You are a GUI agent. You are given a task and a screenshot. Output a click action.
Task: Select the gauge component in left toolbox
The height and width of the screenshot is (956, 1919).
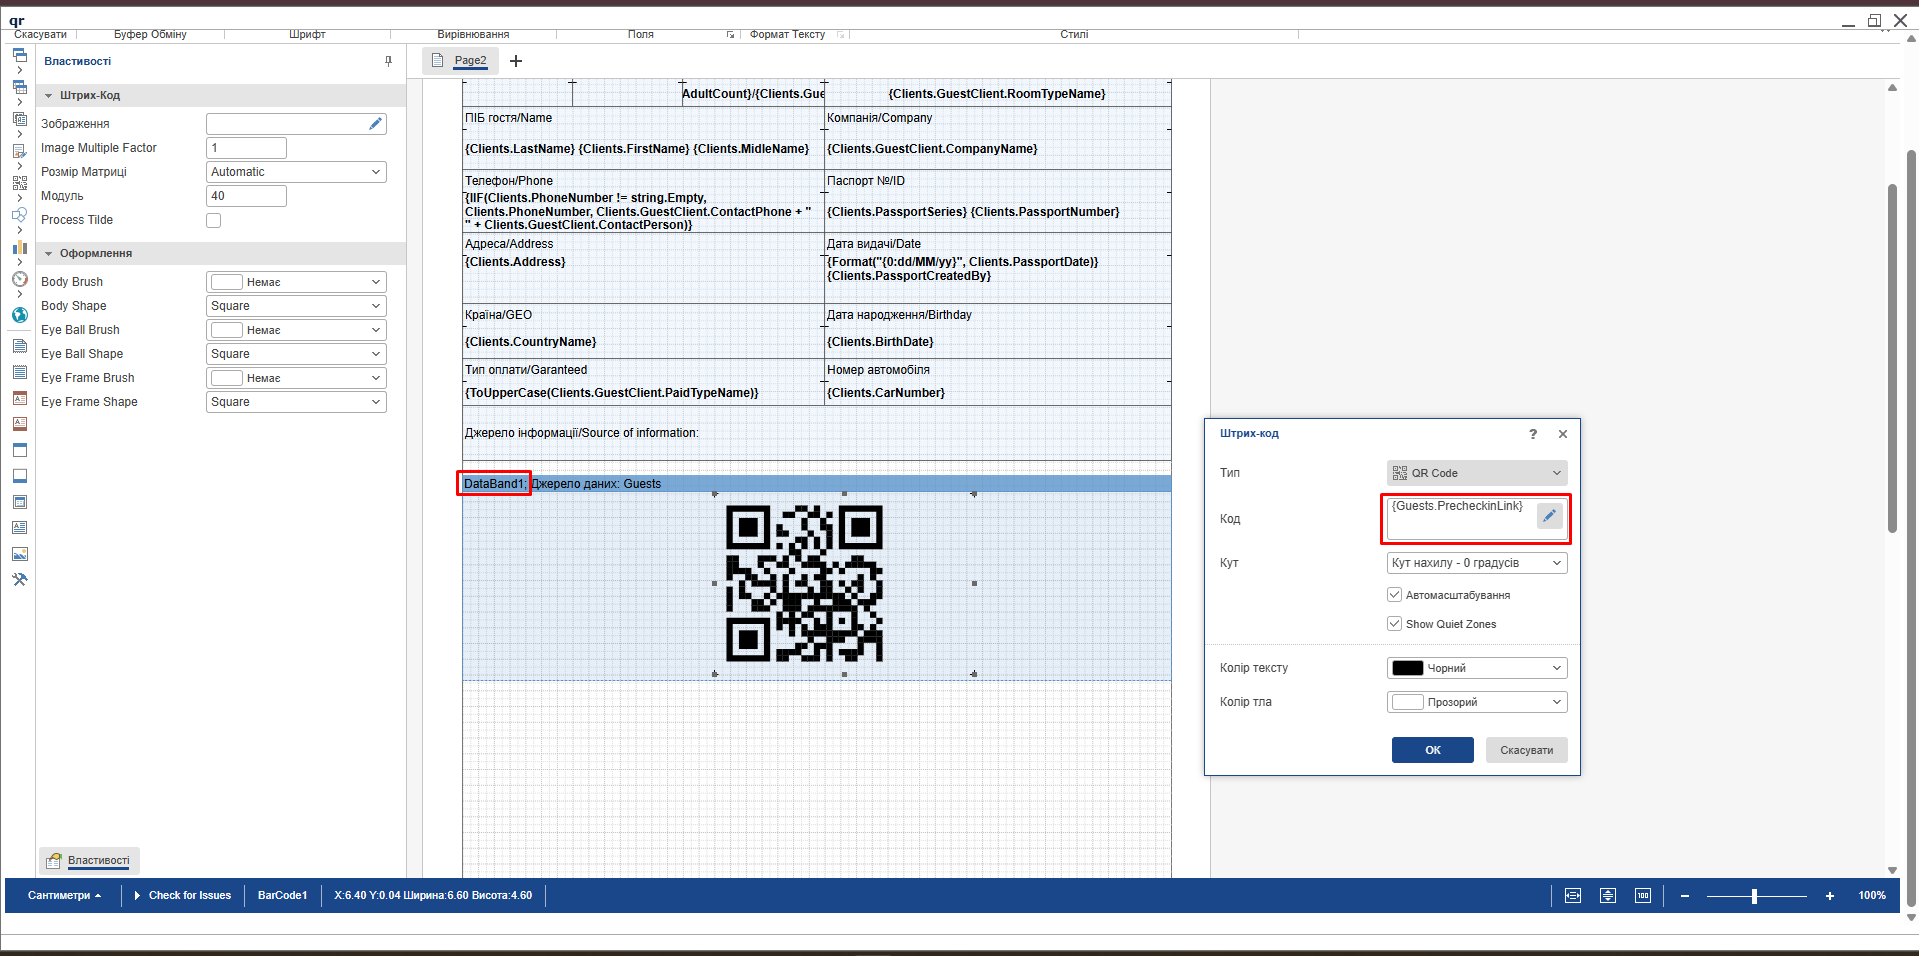19,280
